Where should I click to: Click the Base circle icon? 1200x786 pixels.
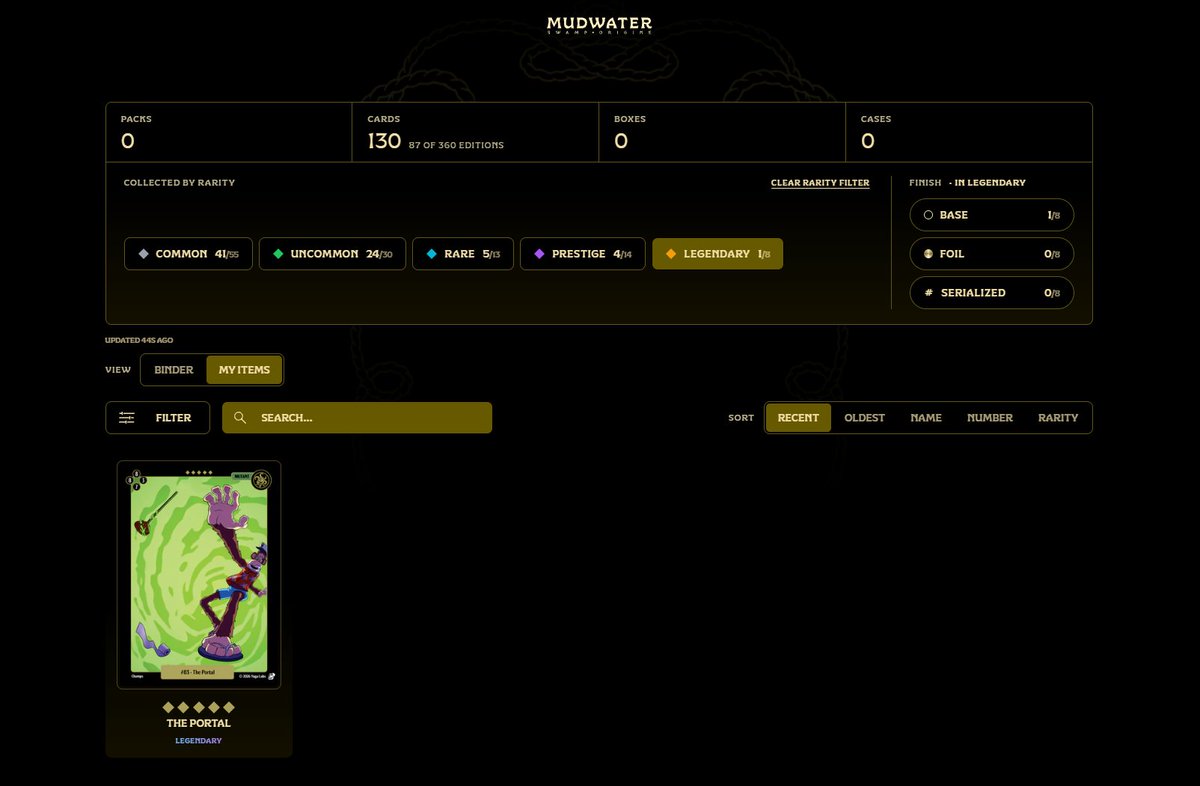928,215
